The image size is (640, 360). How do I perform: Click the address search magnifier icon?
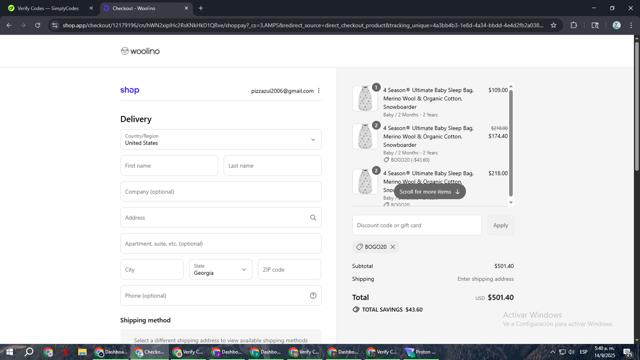(313, 218)
